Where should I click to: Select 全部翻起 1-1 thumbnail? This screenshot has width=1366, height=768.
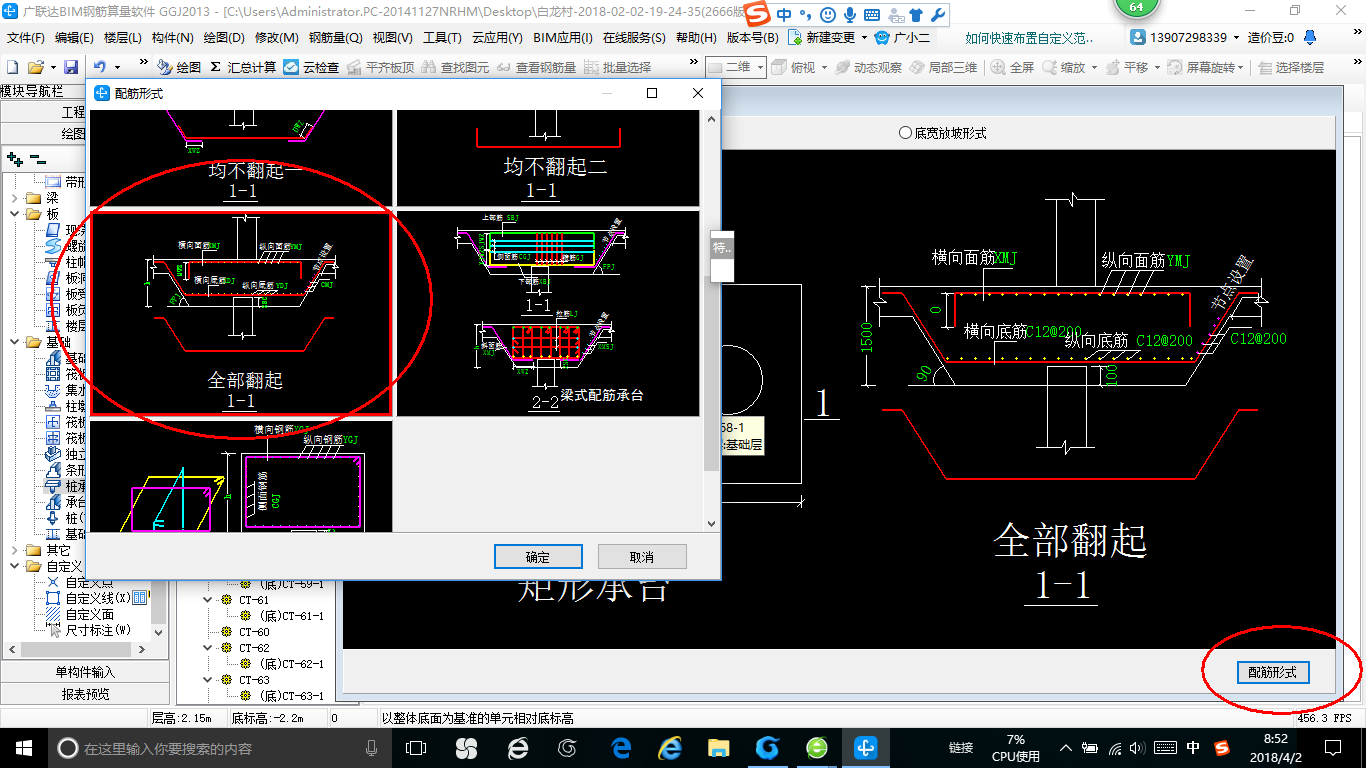tap(241, 312)
